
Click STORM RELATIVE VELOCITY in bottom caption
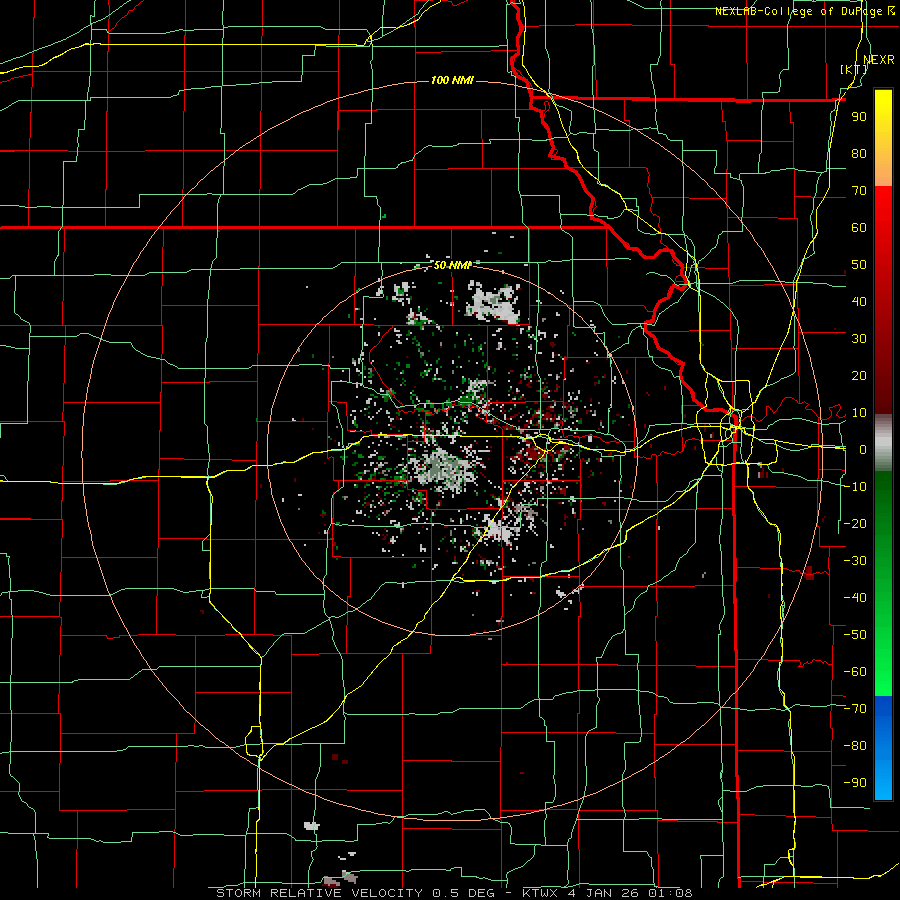[320, 893]
